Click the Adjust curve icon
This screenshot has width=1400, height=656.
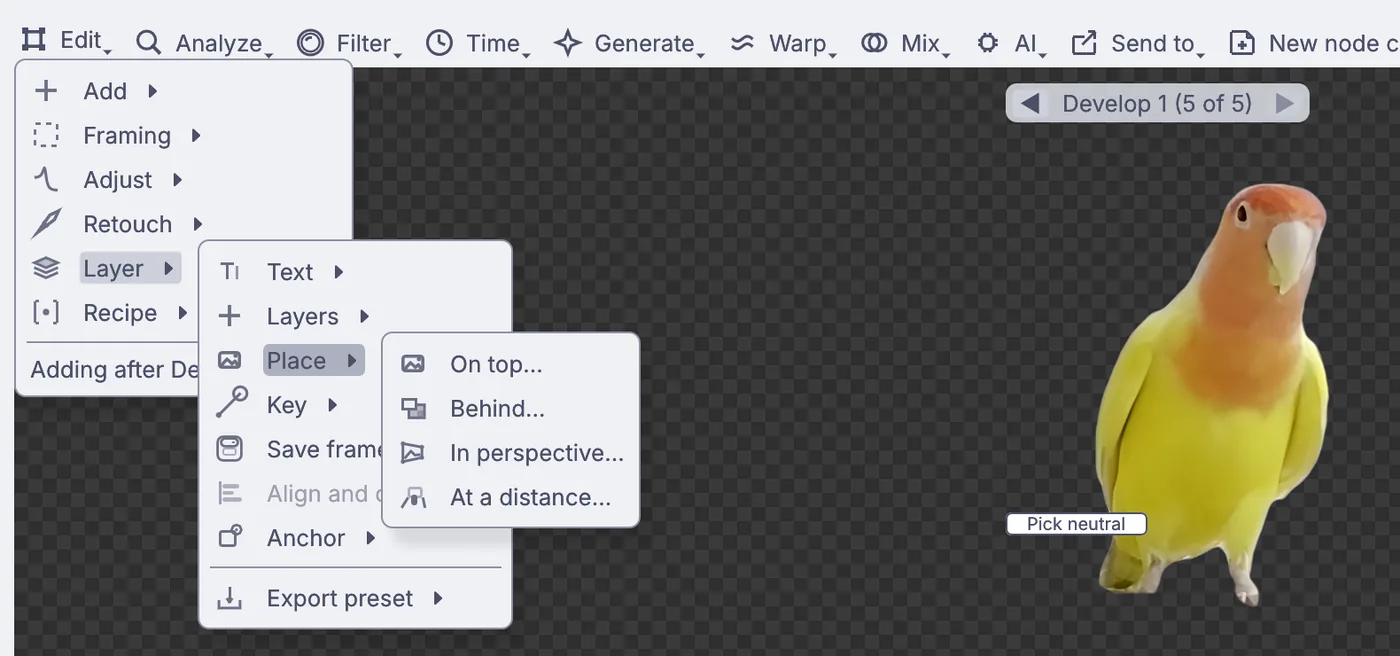(46, 180)
